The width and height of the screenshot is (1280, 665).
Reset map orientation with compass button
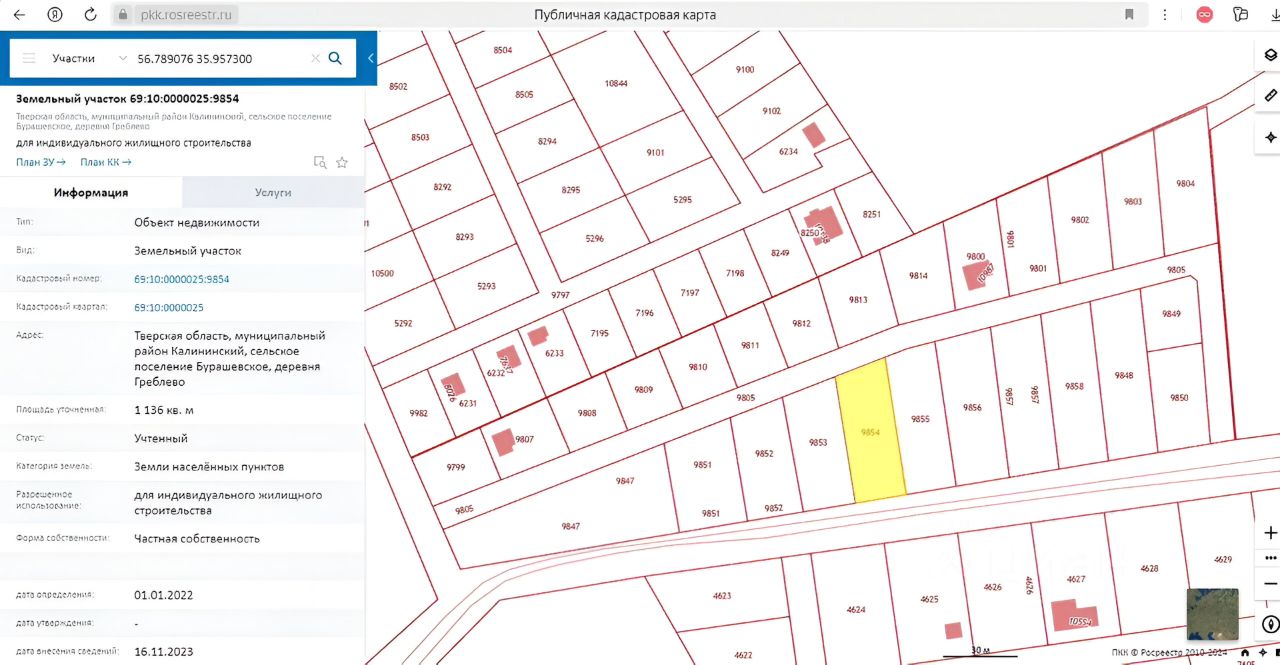pyautogui.click(x=1271, y=624)
